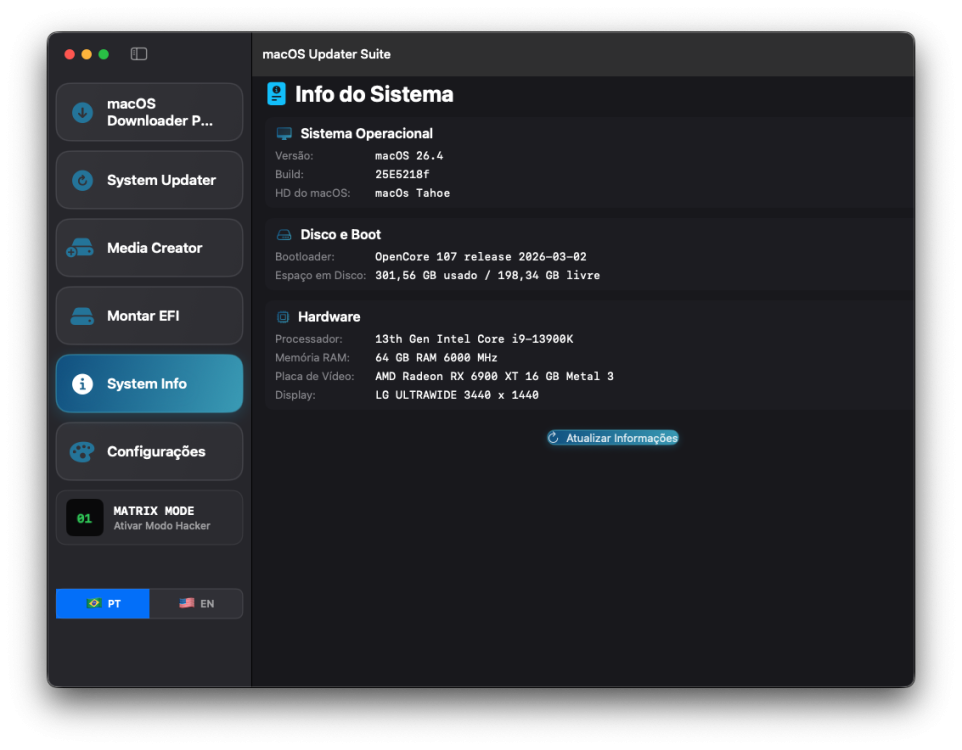Click the info circle icon of System Info
962x750 pixels.
point(82,384)
